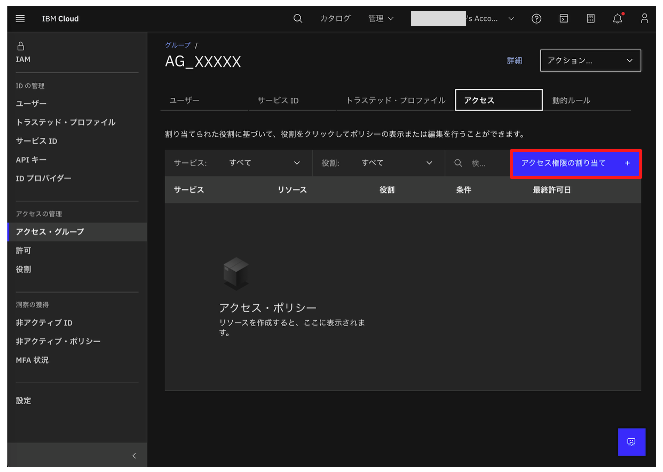Open the user profile avatar icon
663x472 pixels.
coord(644,19)
